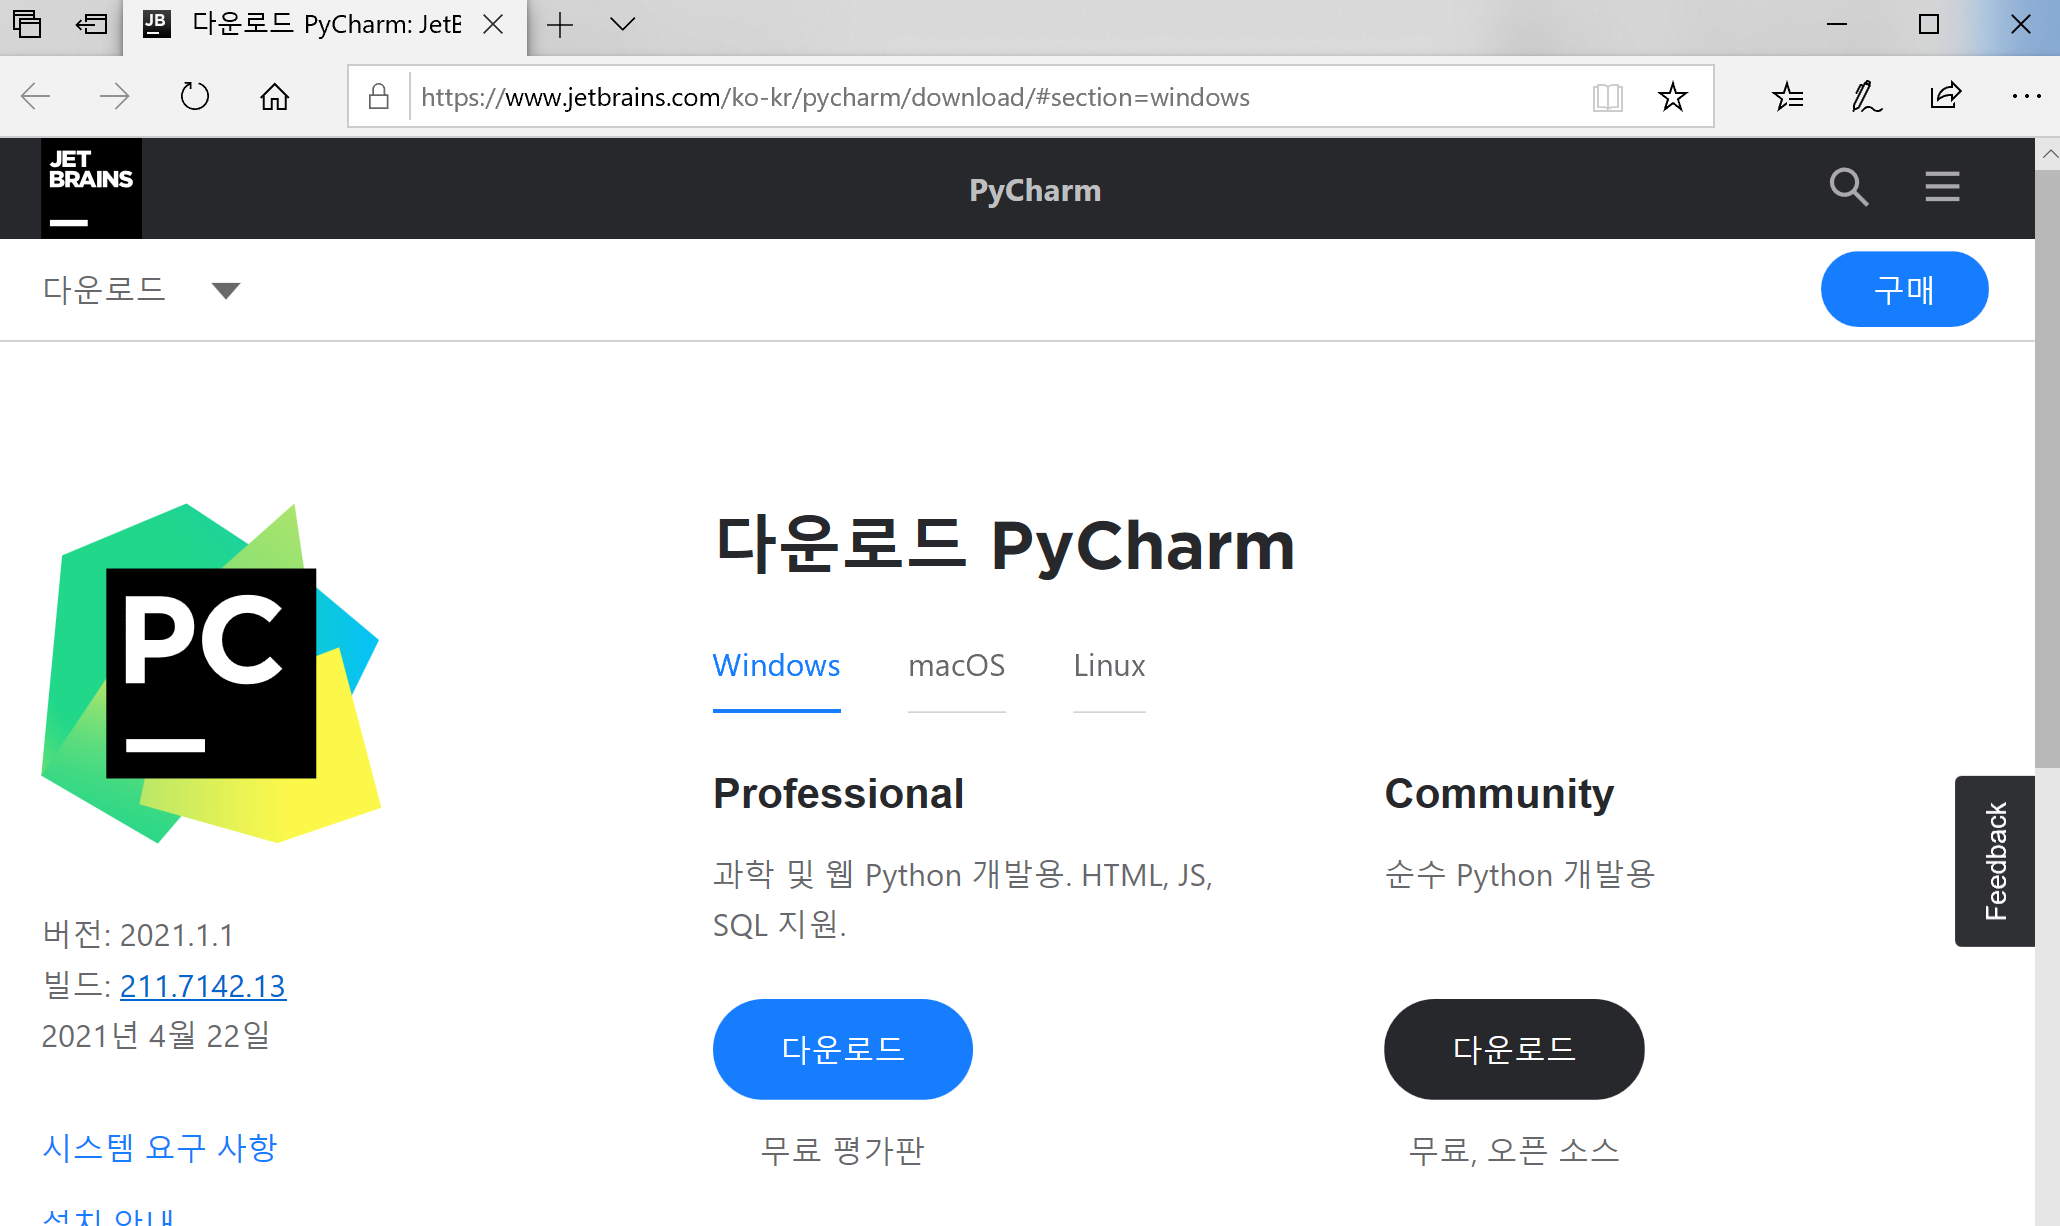The height and width of the screenshot is (1226, 2060).
Task: Click the PyCharm PC logo image
Action: (x=211, y=673)
